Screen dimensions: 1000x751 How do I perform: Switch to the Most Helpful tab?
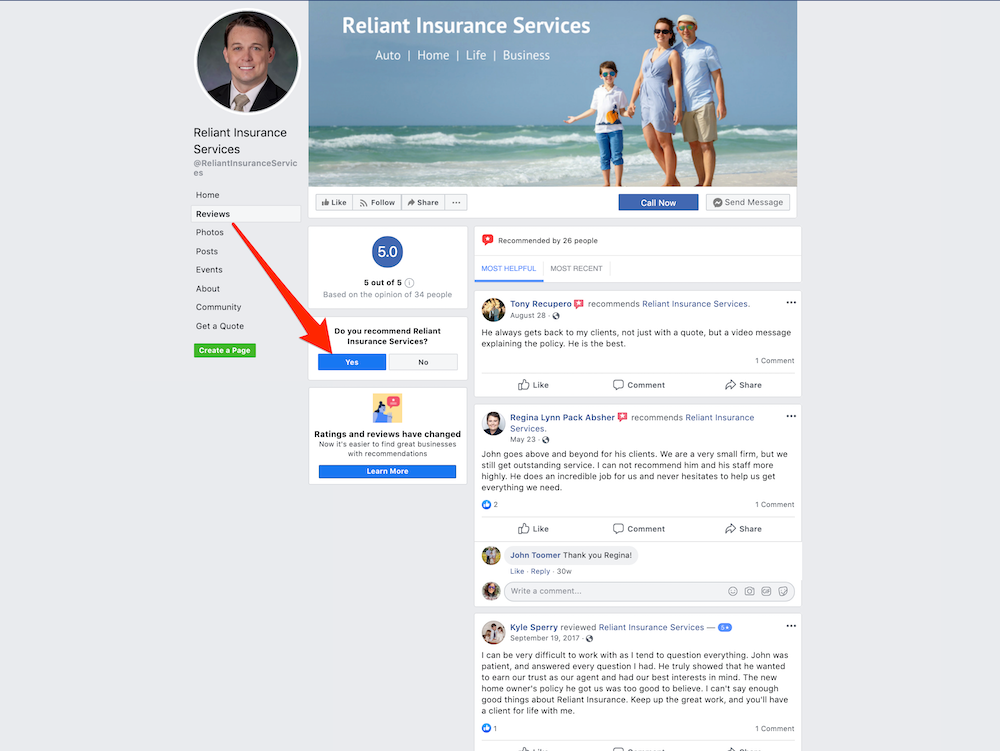508,268
